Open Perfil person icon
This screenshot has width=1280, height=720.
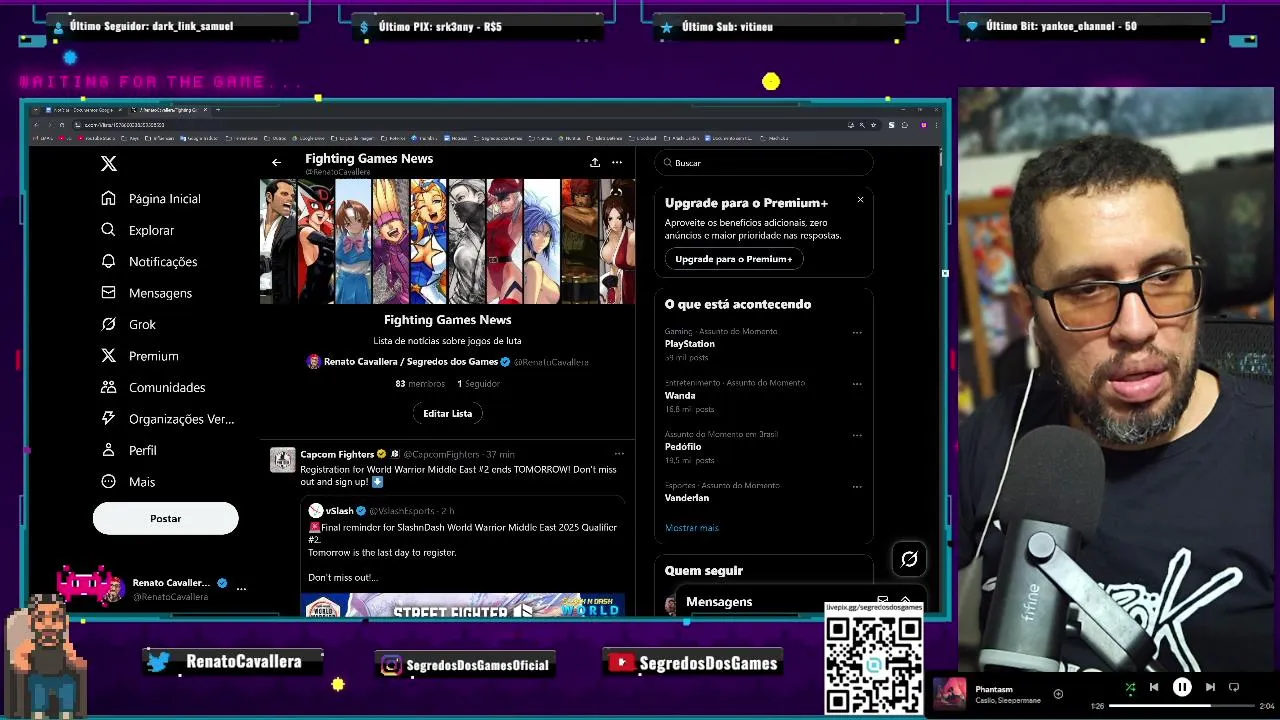108,450
